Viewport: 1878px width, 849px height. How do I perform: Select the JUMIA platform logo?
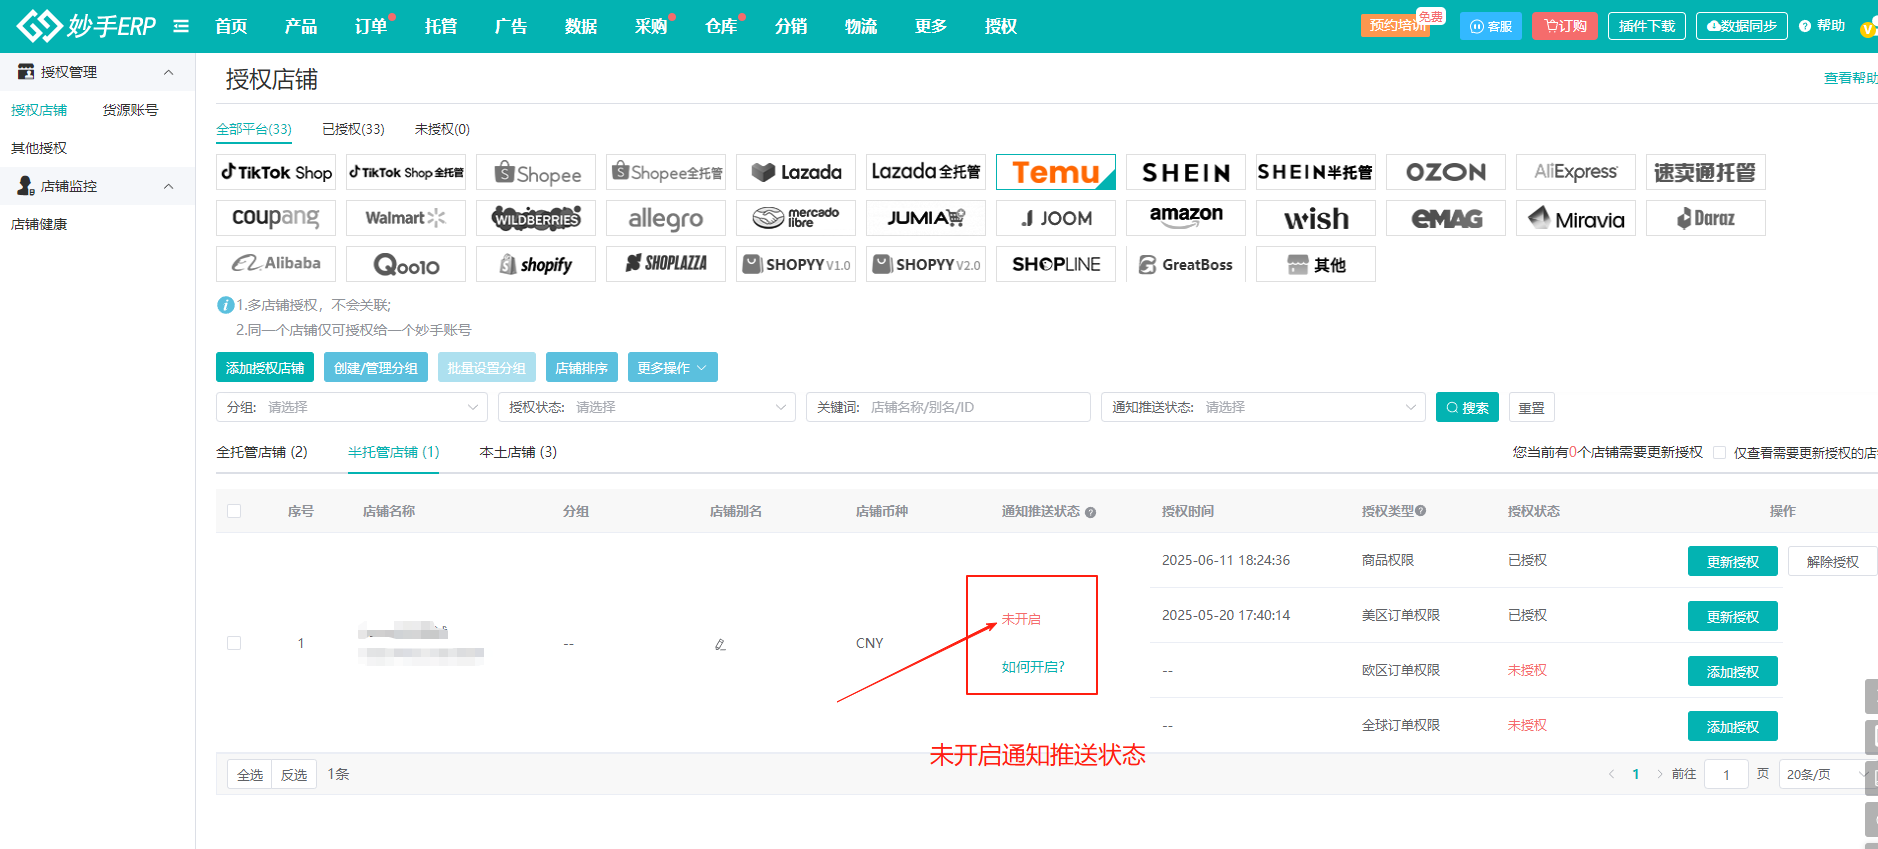tap(926, 218)
